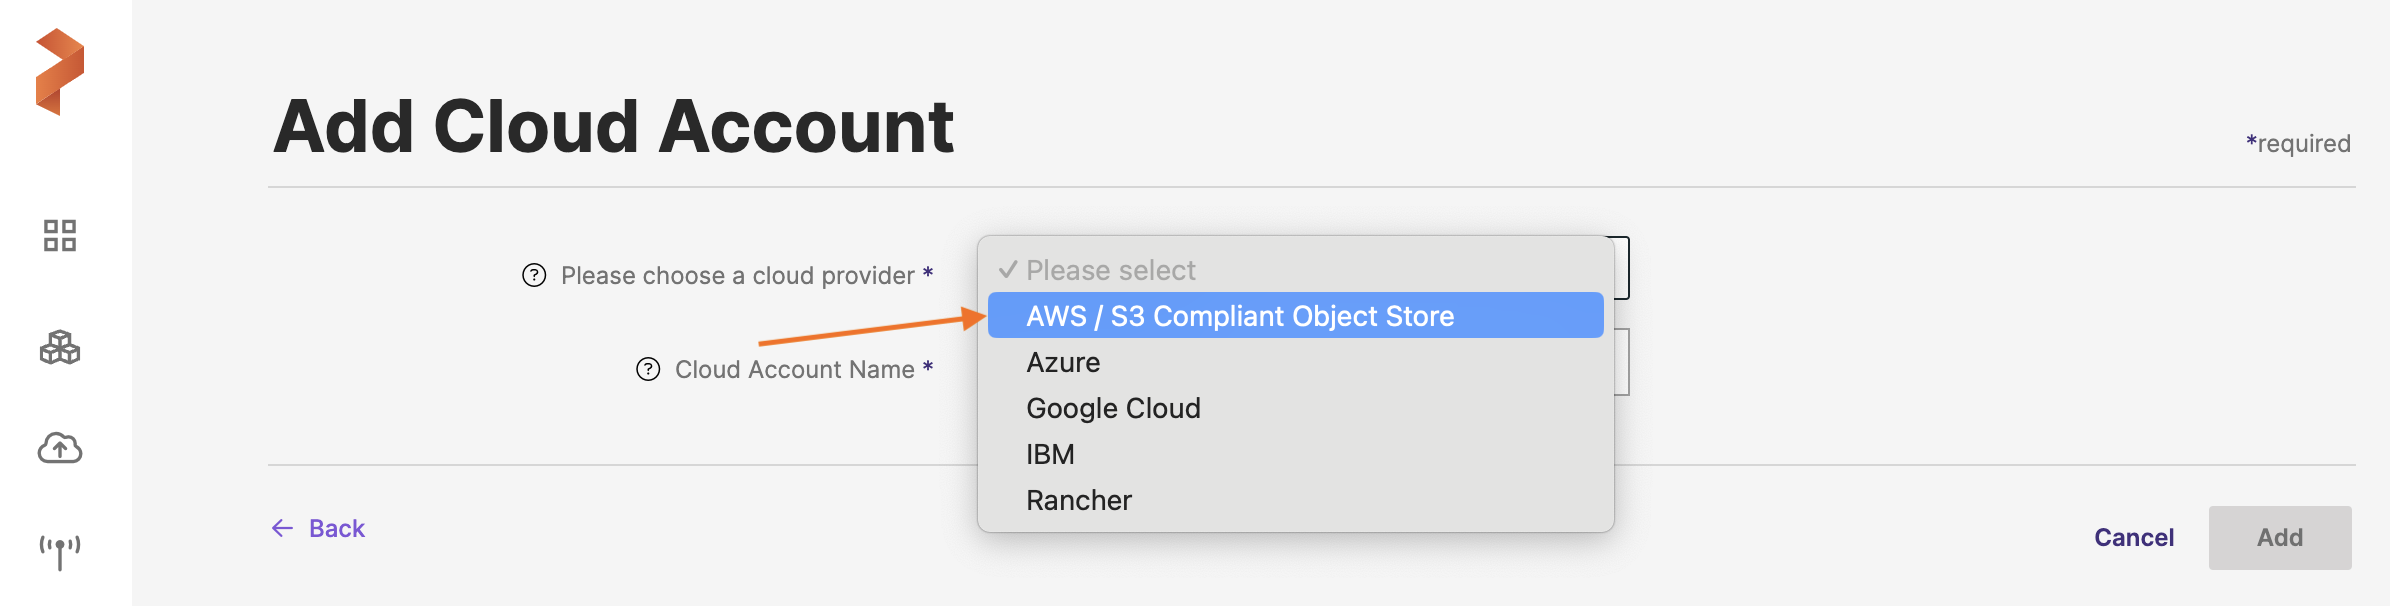
Task: Select AWS / S3 Compliant Object Store option
Action: point(1240,316)
